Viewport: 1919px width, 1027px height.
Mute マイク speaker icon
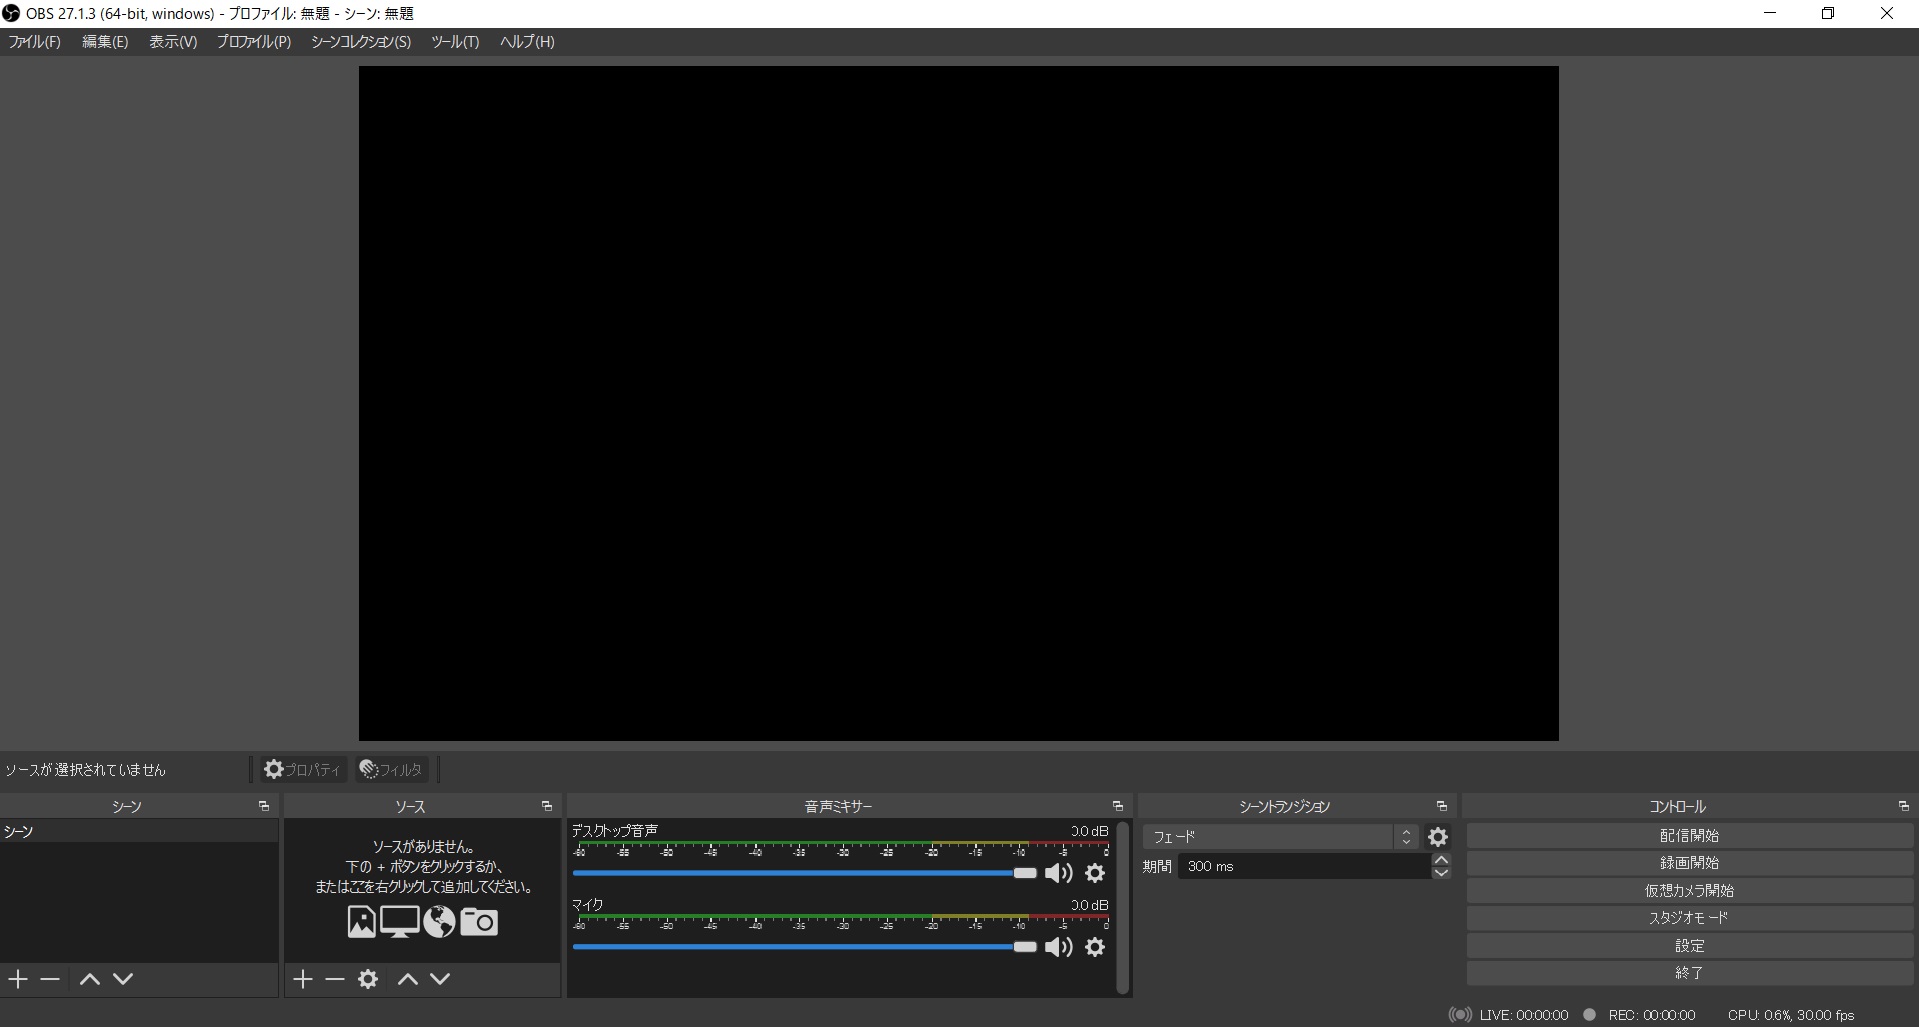[1058, 947]
